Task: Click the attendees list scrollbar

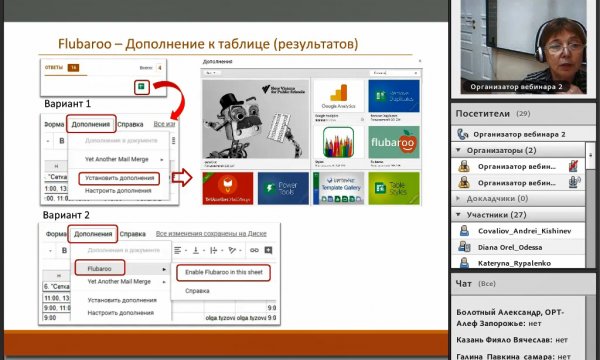Action: [x=590, y=155]
